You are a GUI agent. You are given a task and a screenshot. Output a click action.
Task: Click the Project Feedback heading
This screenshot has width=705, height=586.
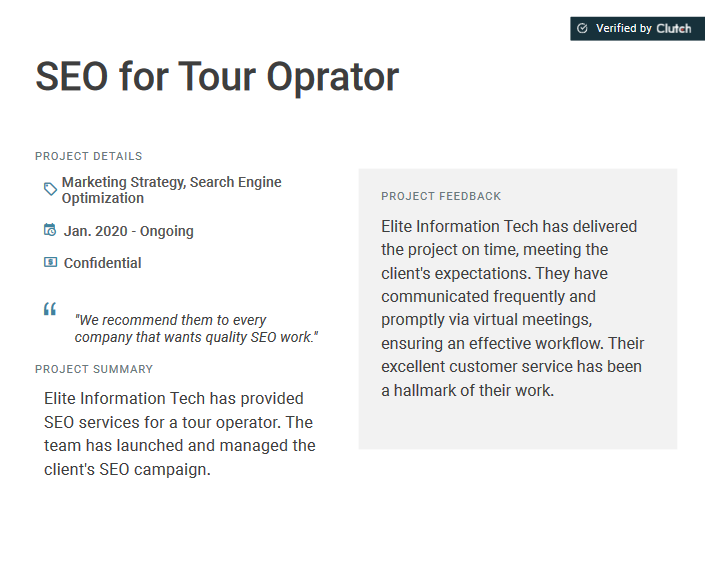[441, 196]
